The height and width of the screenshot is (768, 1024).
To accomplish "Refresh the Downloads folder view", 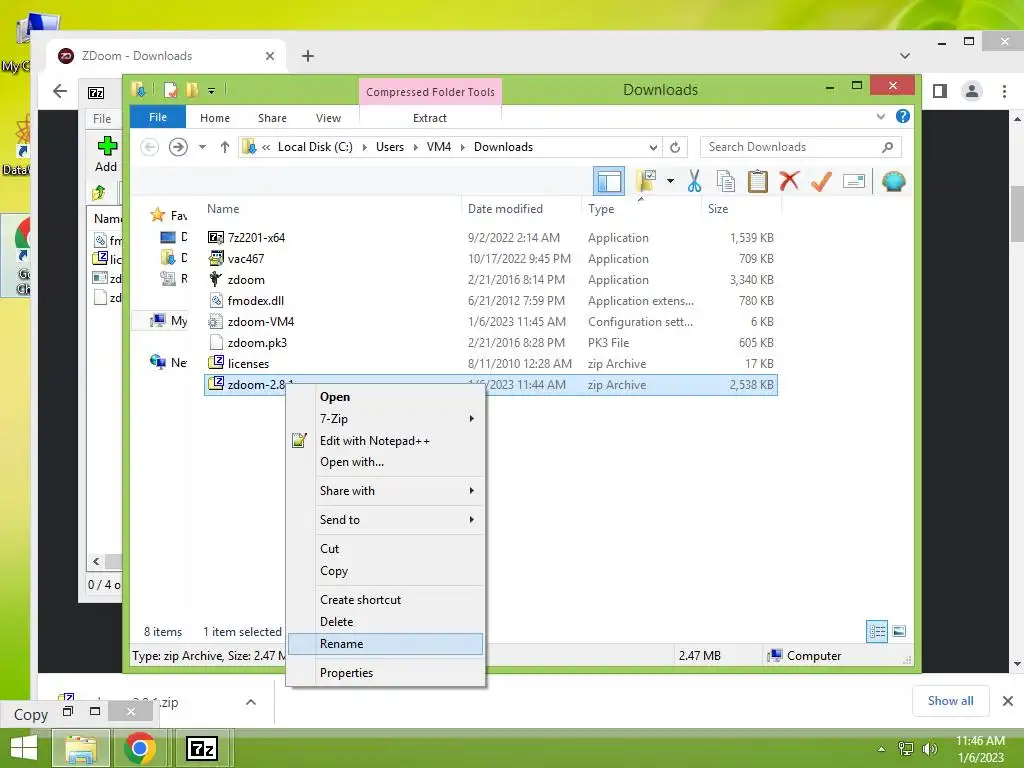I will 675,148.
